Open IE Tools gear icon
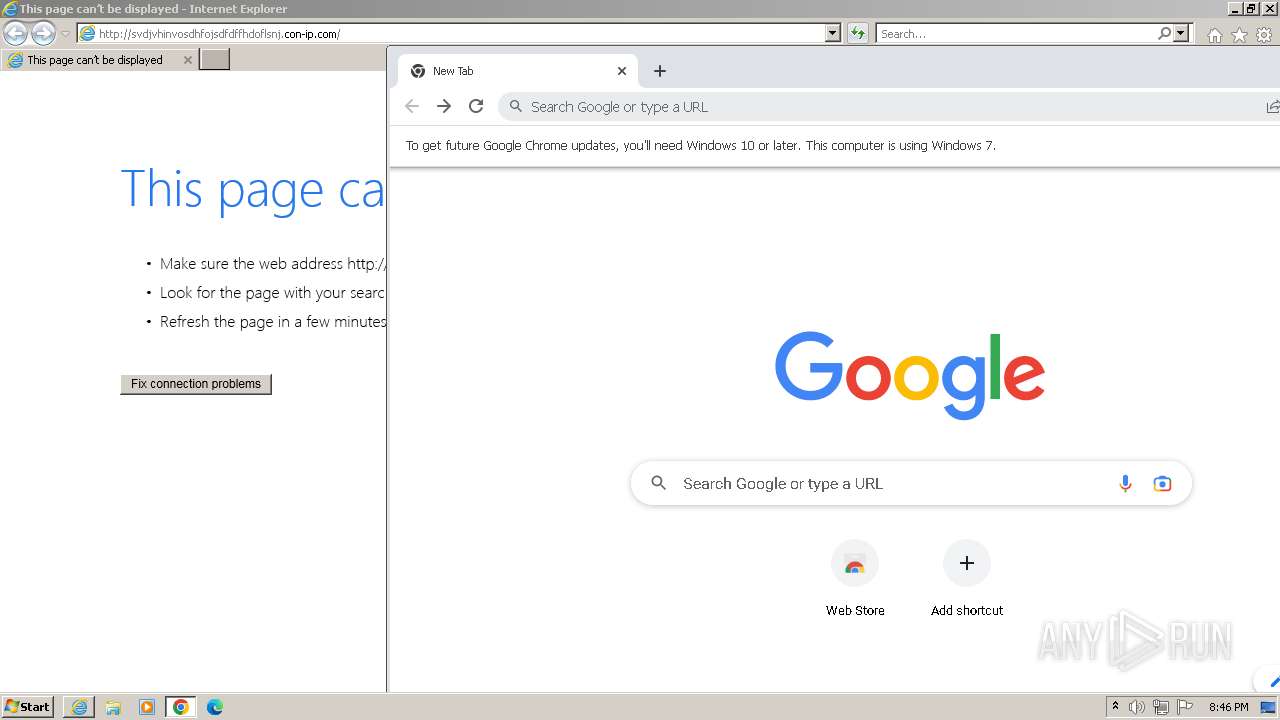Viewport: 1280px width, 720px height. click(1264, 35)
